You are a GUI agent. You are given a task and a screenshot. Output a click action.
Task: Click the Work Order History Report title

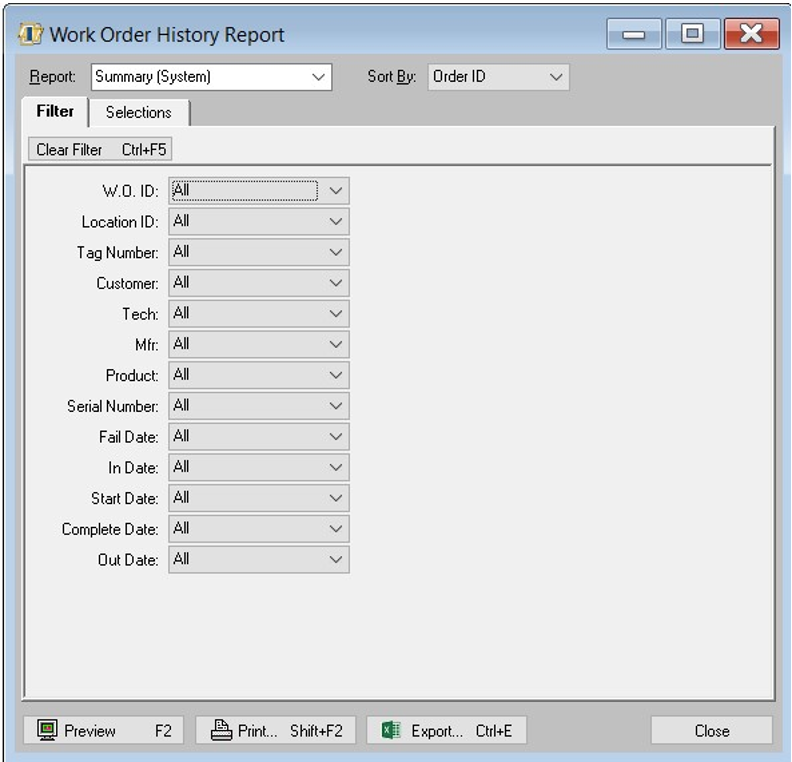coord(167,35)
